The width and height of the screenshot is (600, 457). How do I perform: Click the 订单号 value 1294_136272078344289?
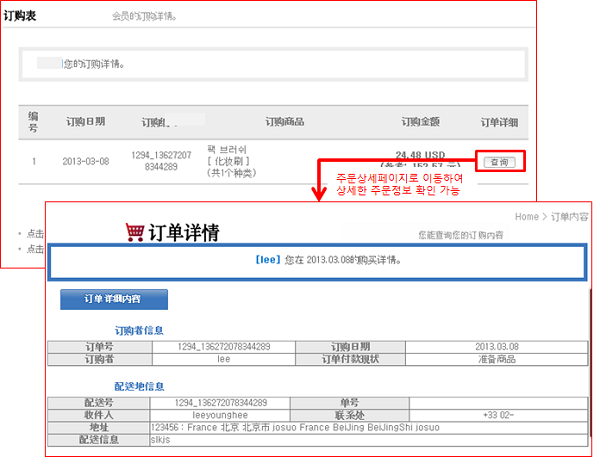224,347
